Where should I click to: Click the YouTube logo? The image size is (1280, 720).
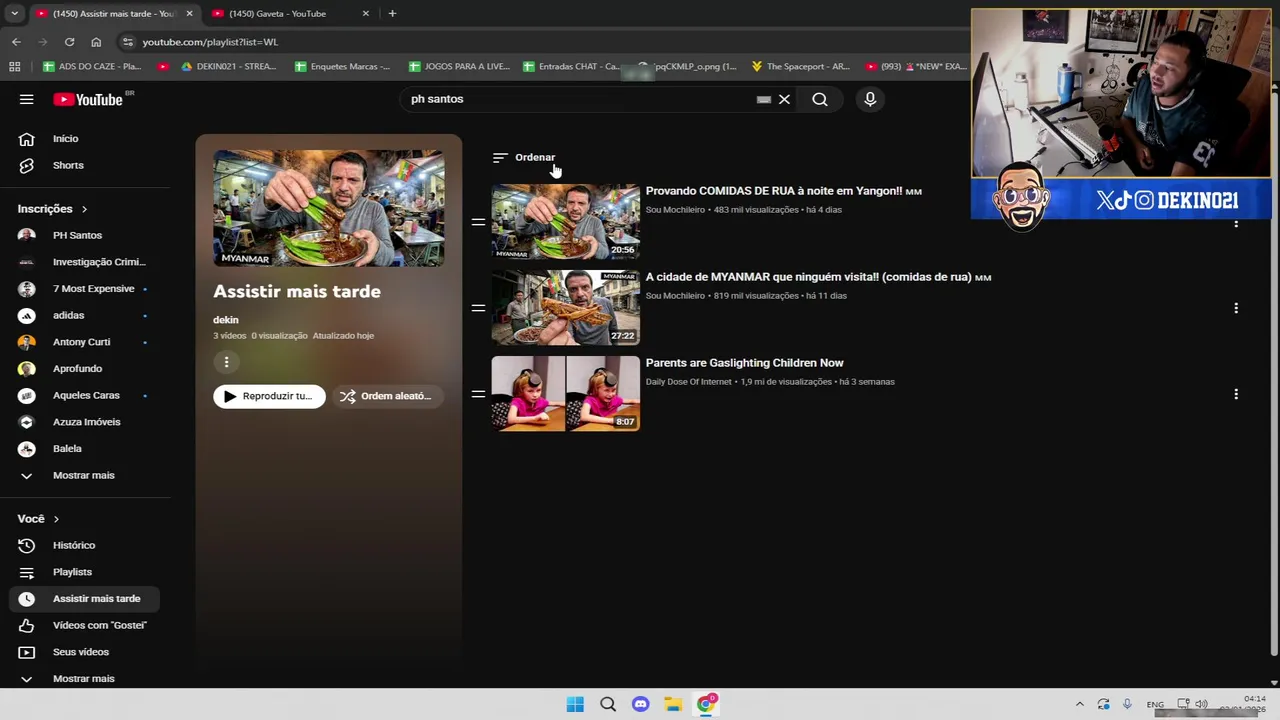click(88, 99)
